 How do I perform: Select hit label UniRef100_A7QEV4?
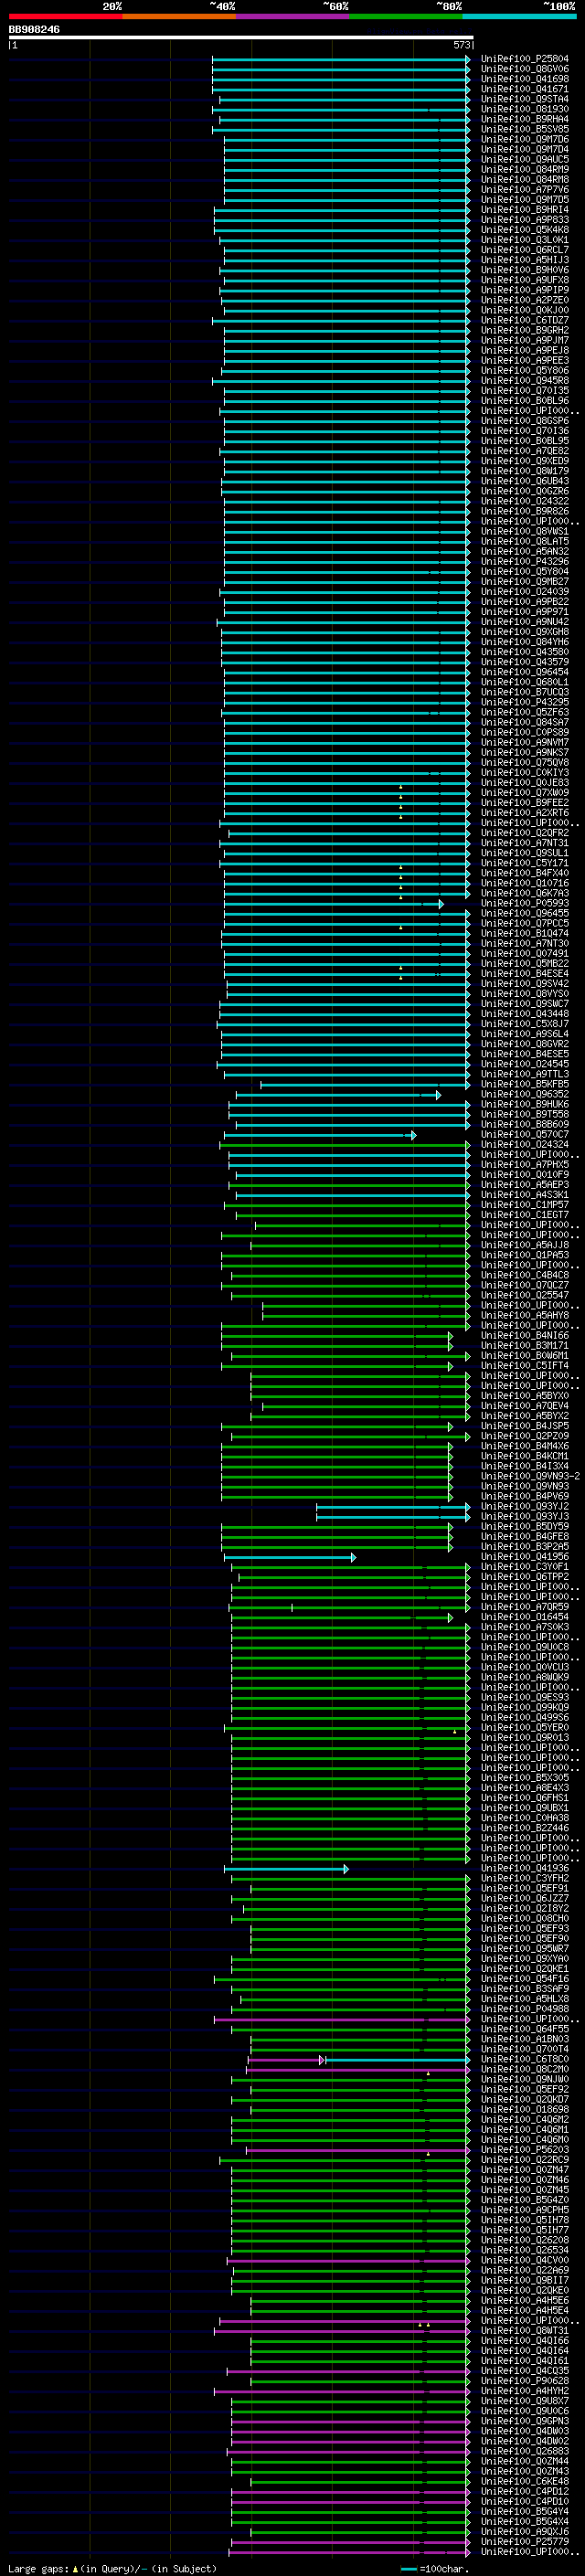click(525, 1405)
